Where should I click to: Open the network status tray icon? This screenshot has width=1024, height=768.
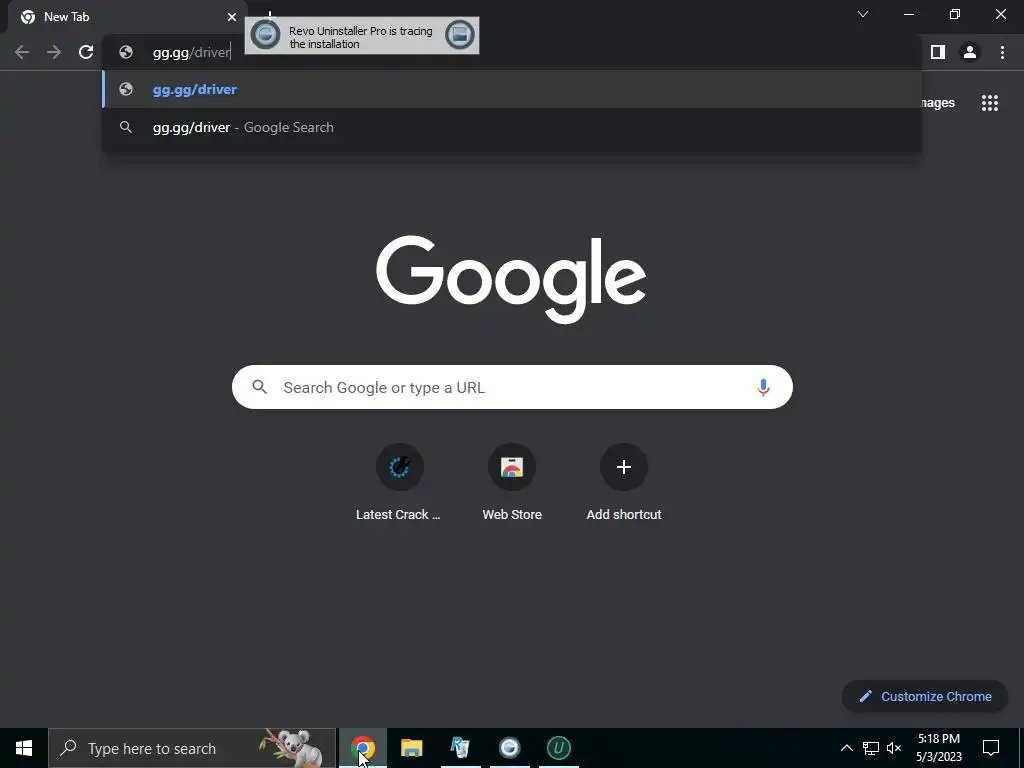coord(871,748)
